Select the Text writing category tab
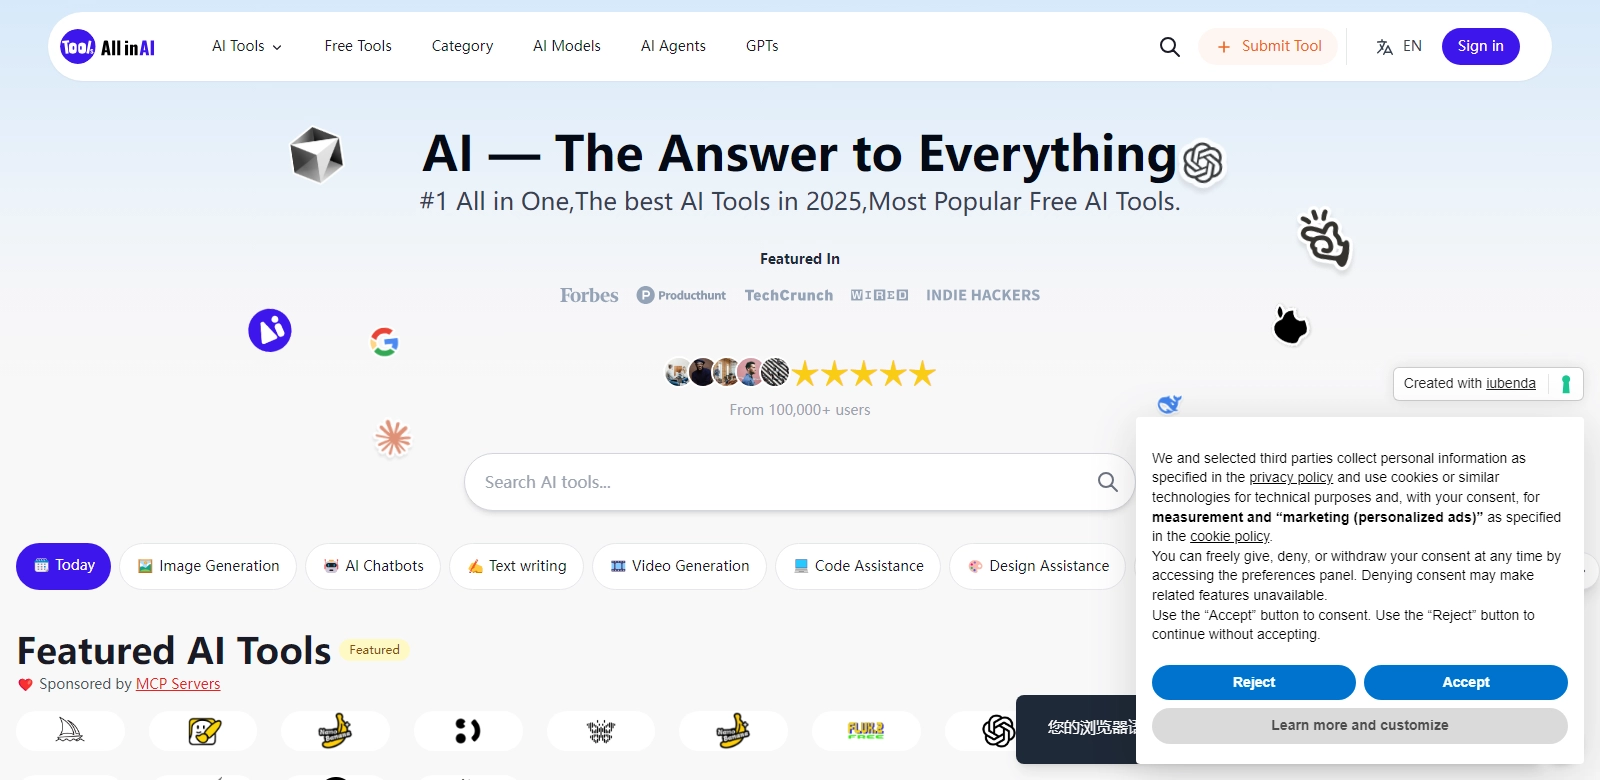This screenshot has height=780, width=1600. coord(517,566)
